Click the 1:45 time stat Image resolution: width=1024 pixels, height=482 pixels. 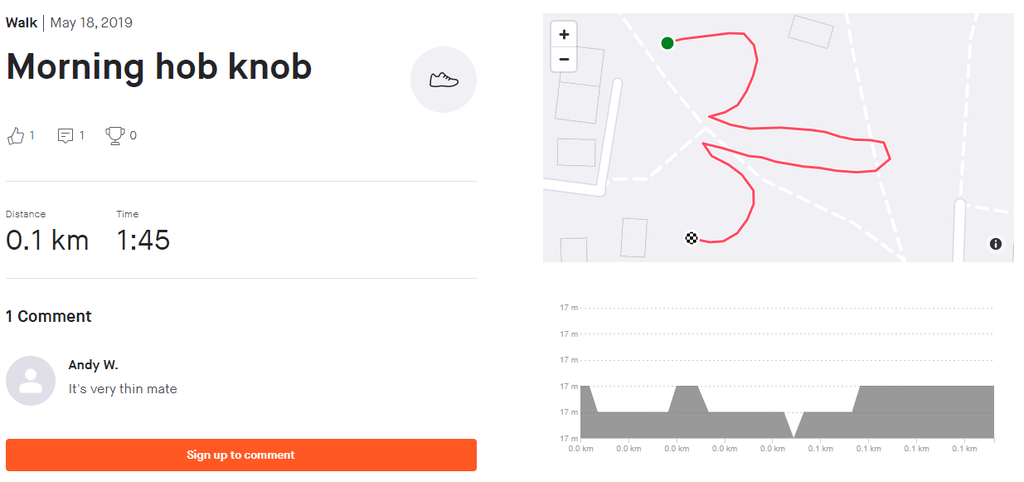(x=143, y=240)
